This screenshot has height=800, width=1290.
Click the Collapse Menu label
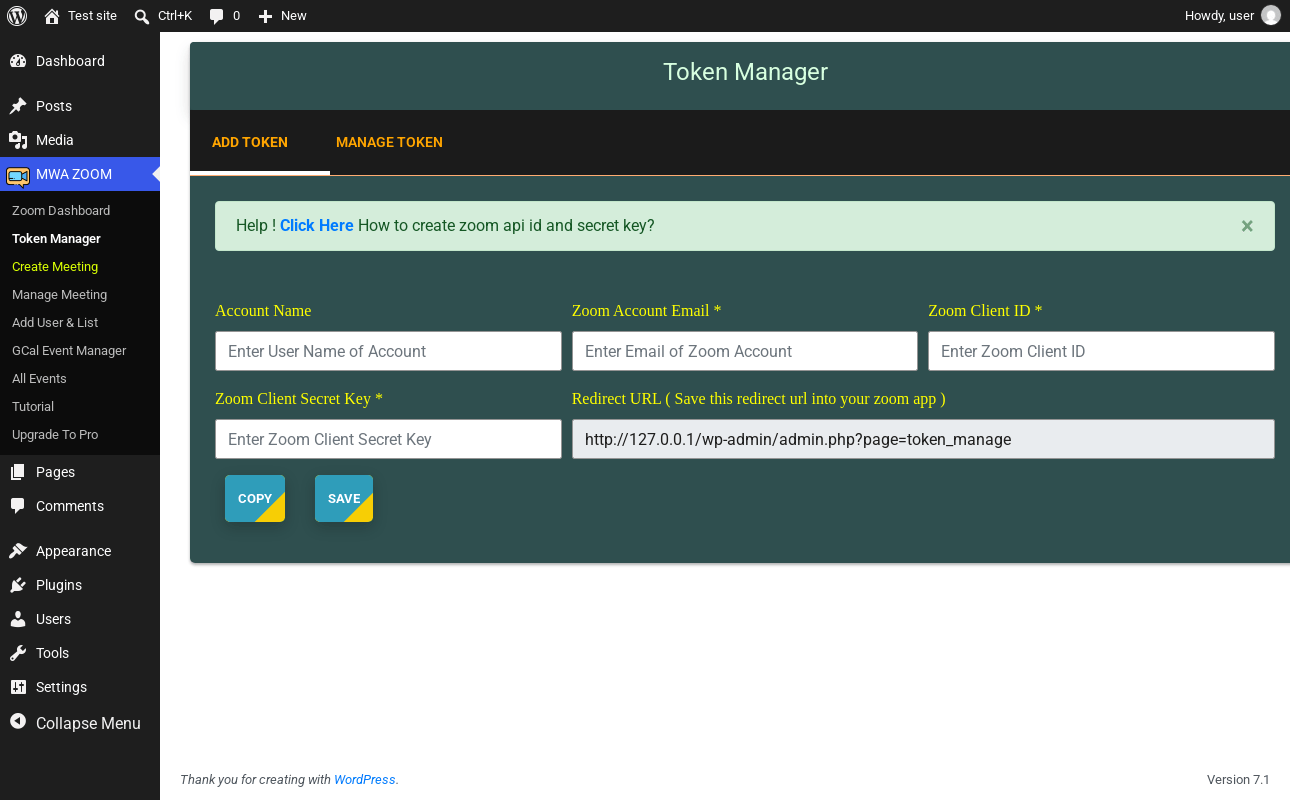tap(88, 723)
